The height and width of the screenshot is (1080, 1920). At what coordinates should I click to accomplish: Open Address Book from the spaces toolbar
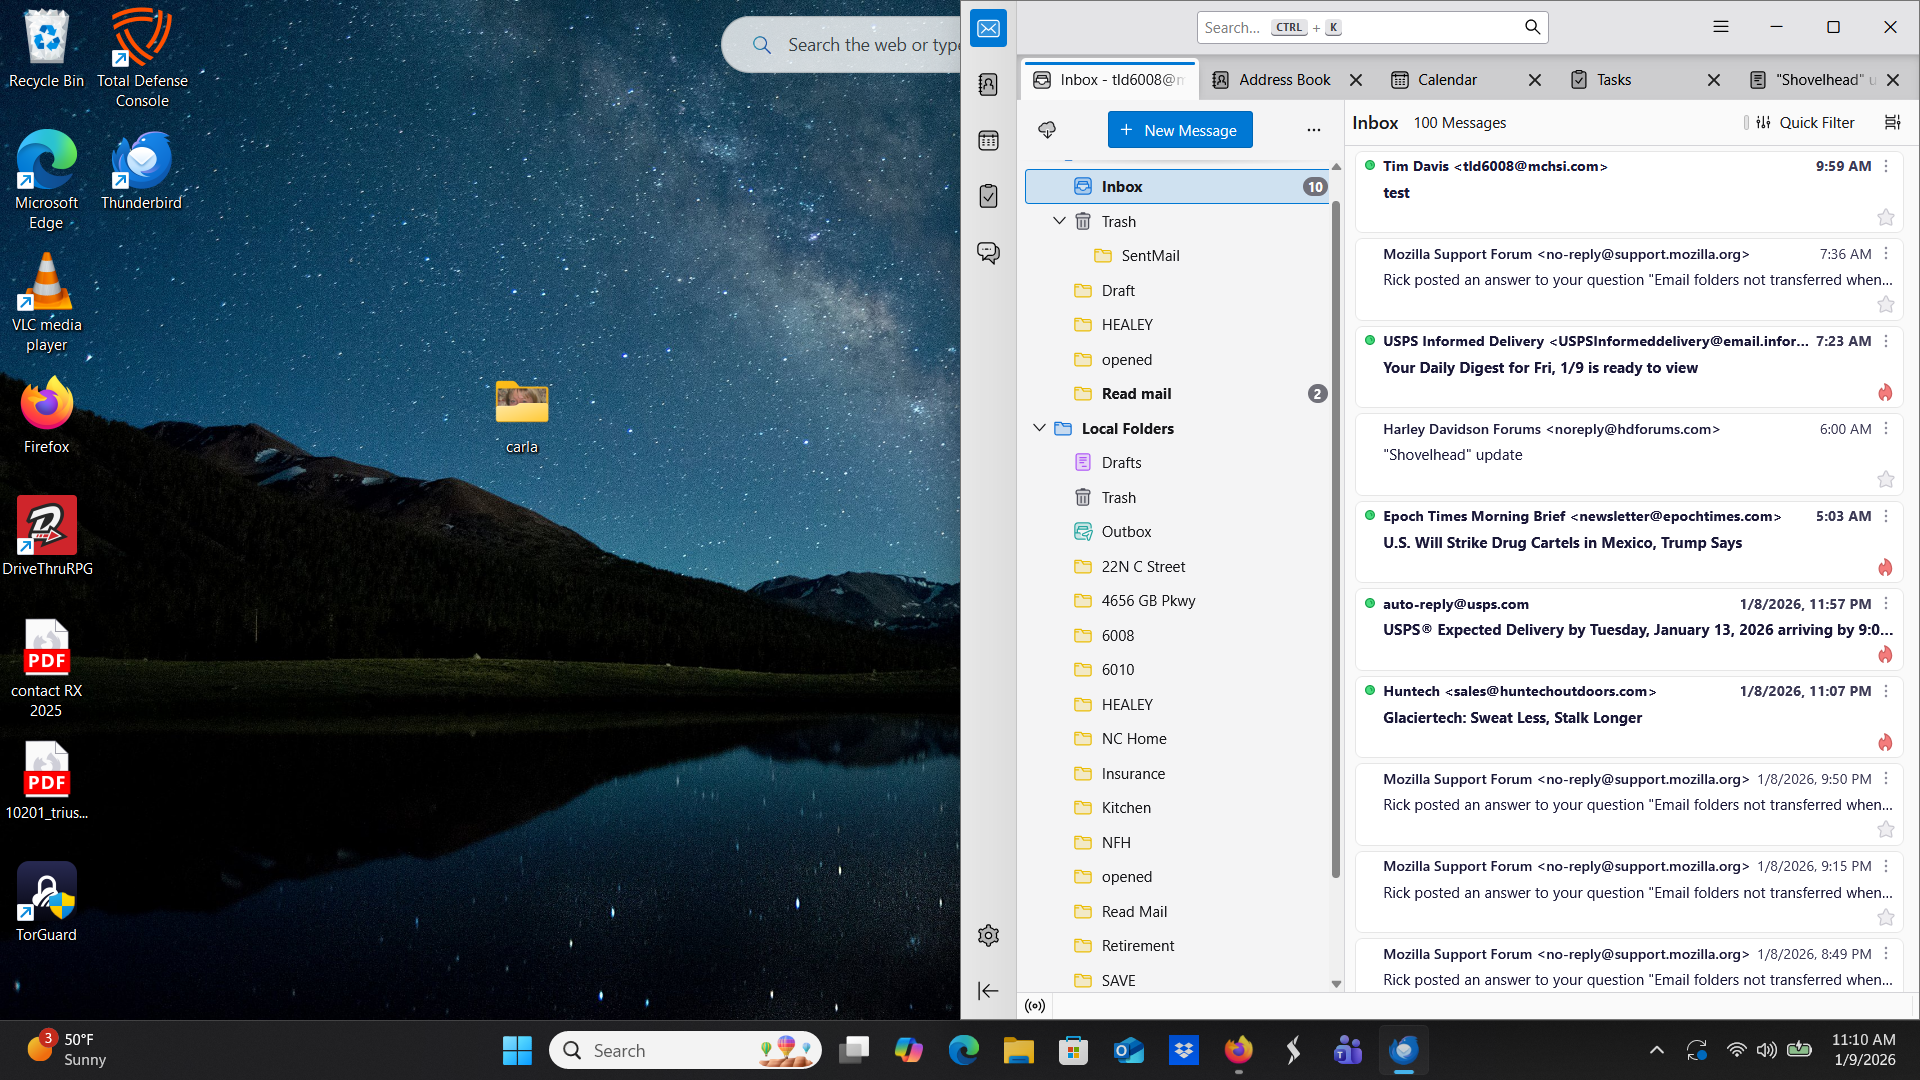pos(988,85)
